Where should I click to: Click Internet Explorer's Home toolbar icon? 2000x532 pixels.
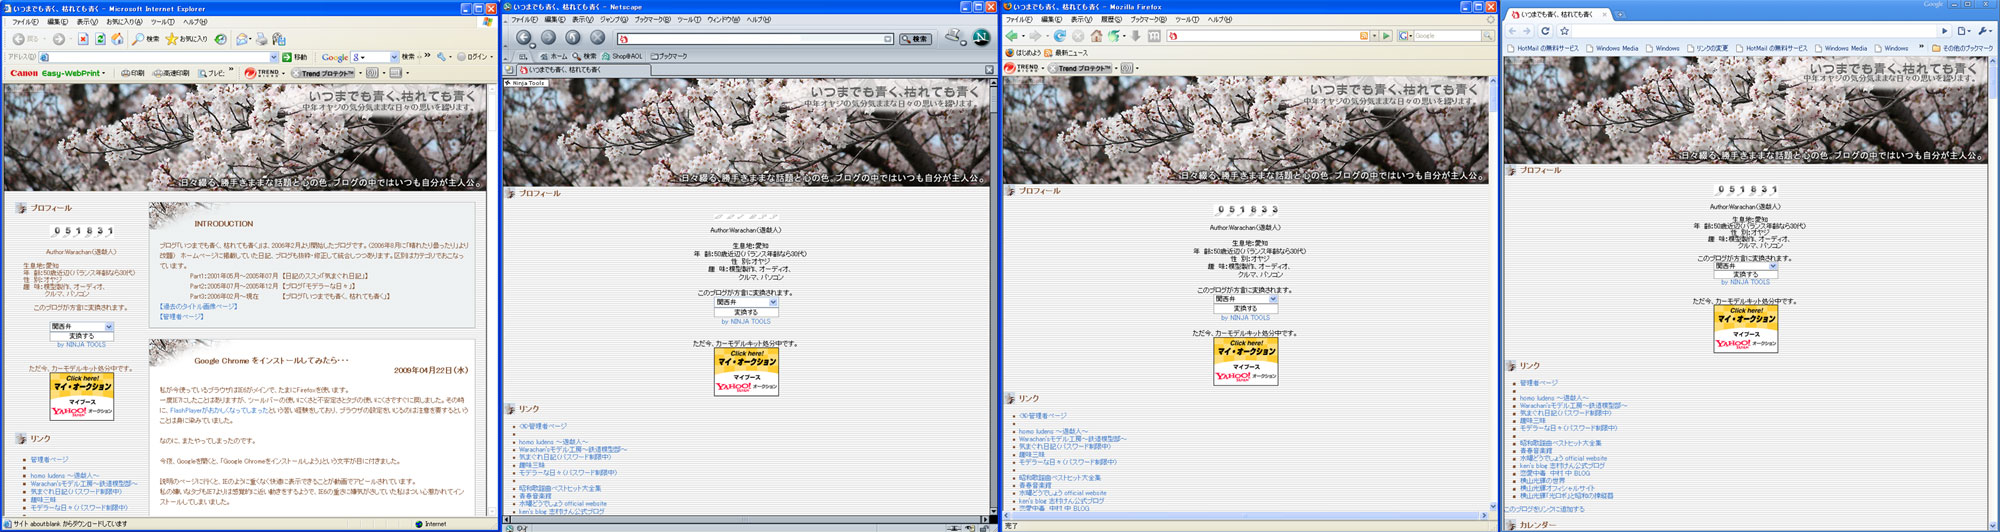pos(117,39)
